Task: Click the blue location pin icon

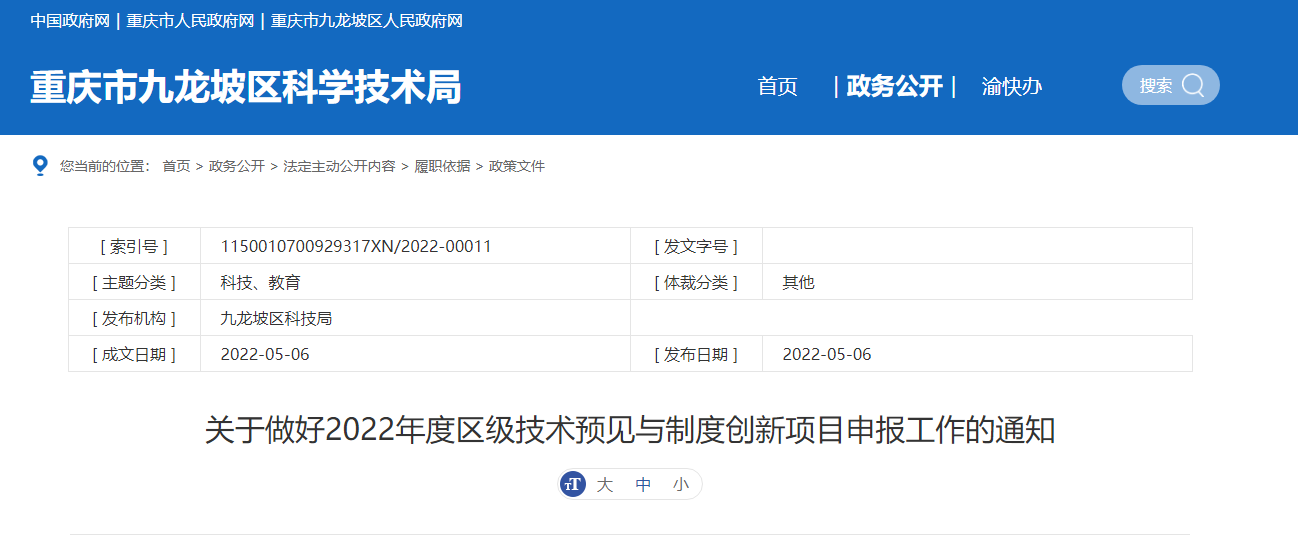Action: point(40,165)
